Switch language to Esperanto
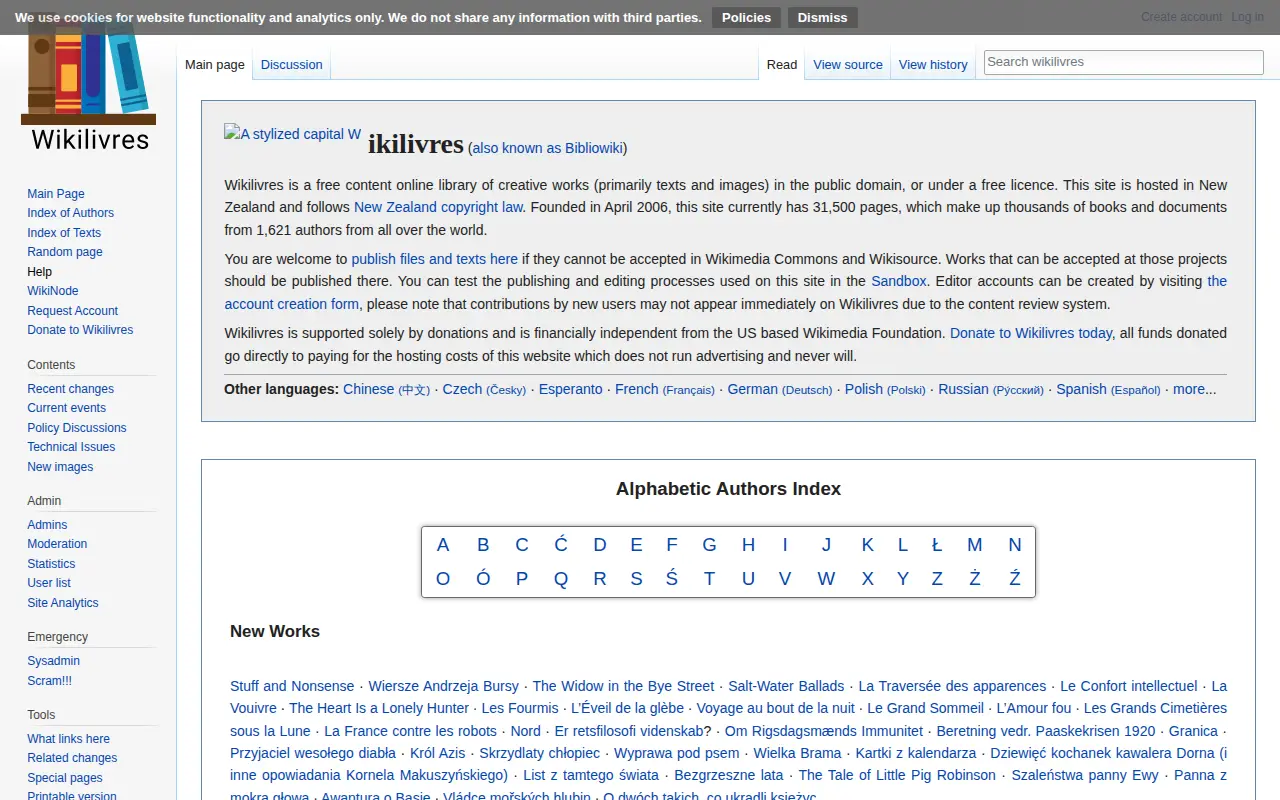The height and width of the screenshot is (800, 1280). 570,389
